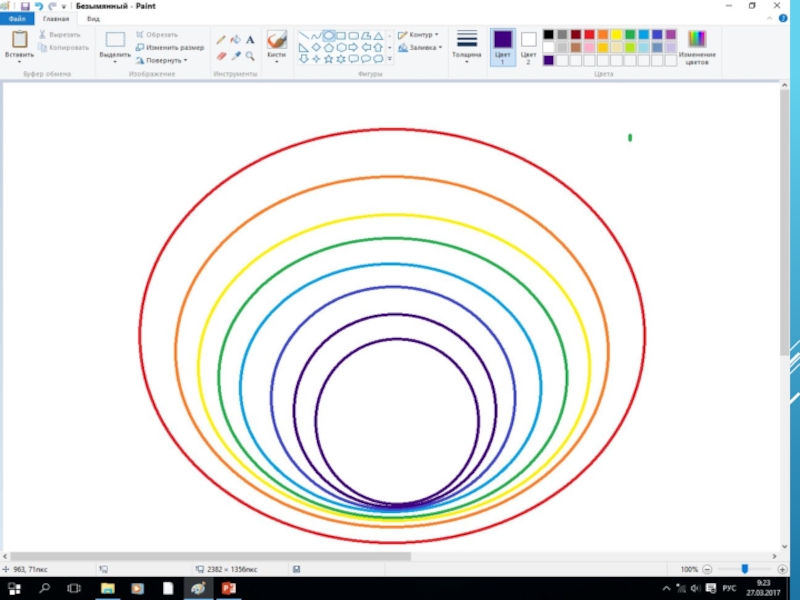This screenshot has width=800, height=600.
Task: Open Изменение цветов color editor
Action: [x=697, y=46]
